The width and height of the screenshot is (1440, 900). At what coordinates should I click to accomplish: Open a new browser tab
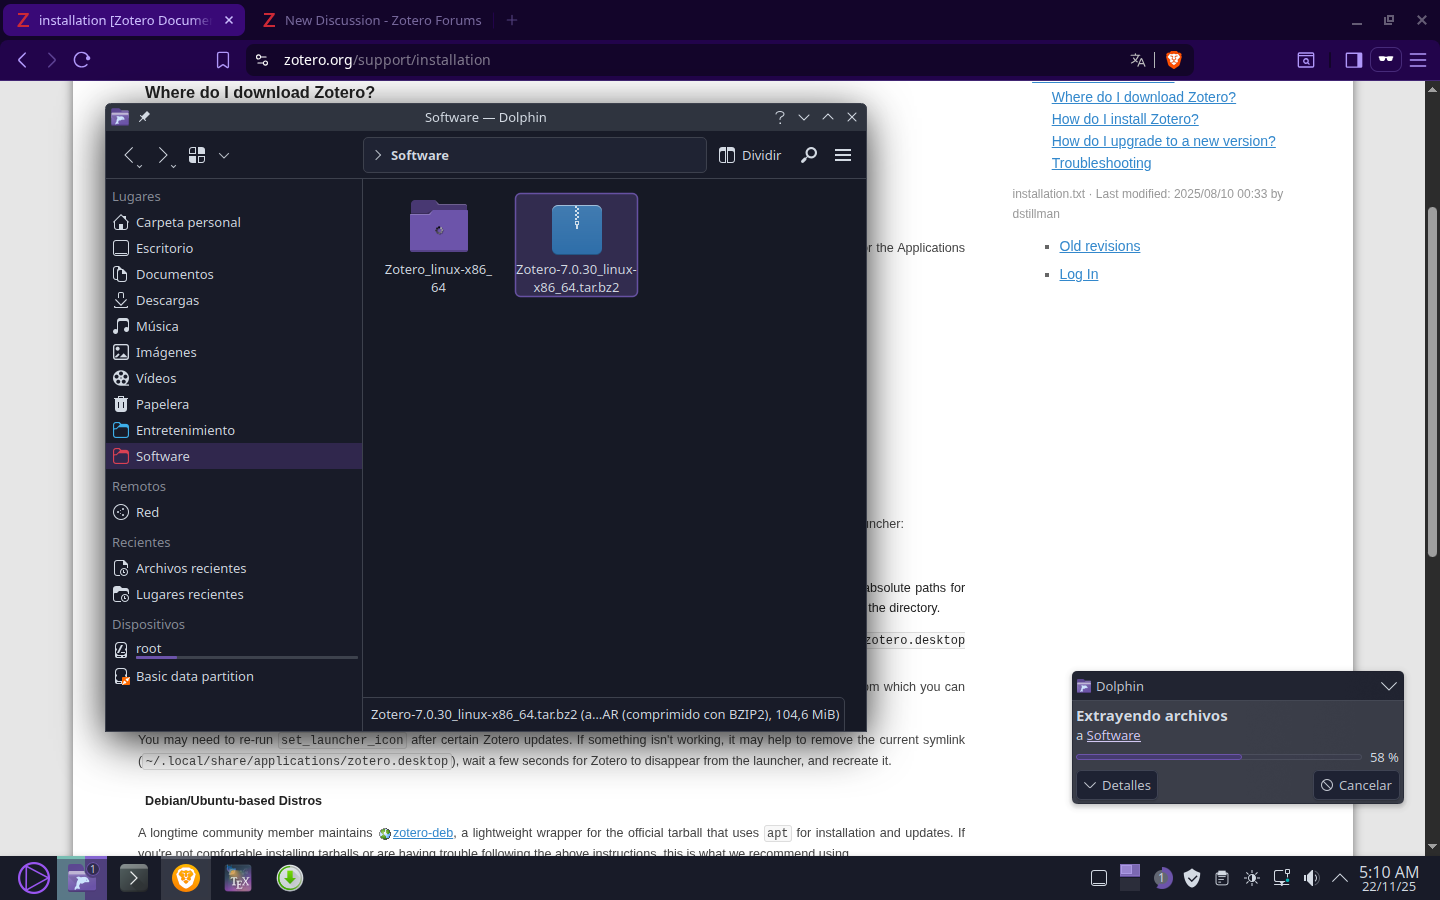512,20
